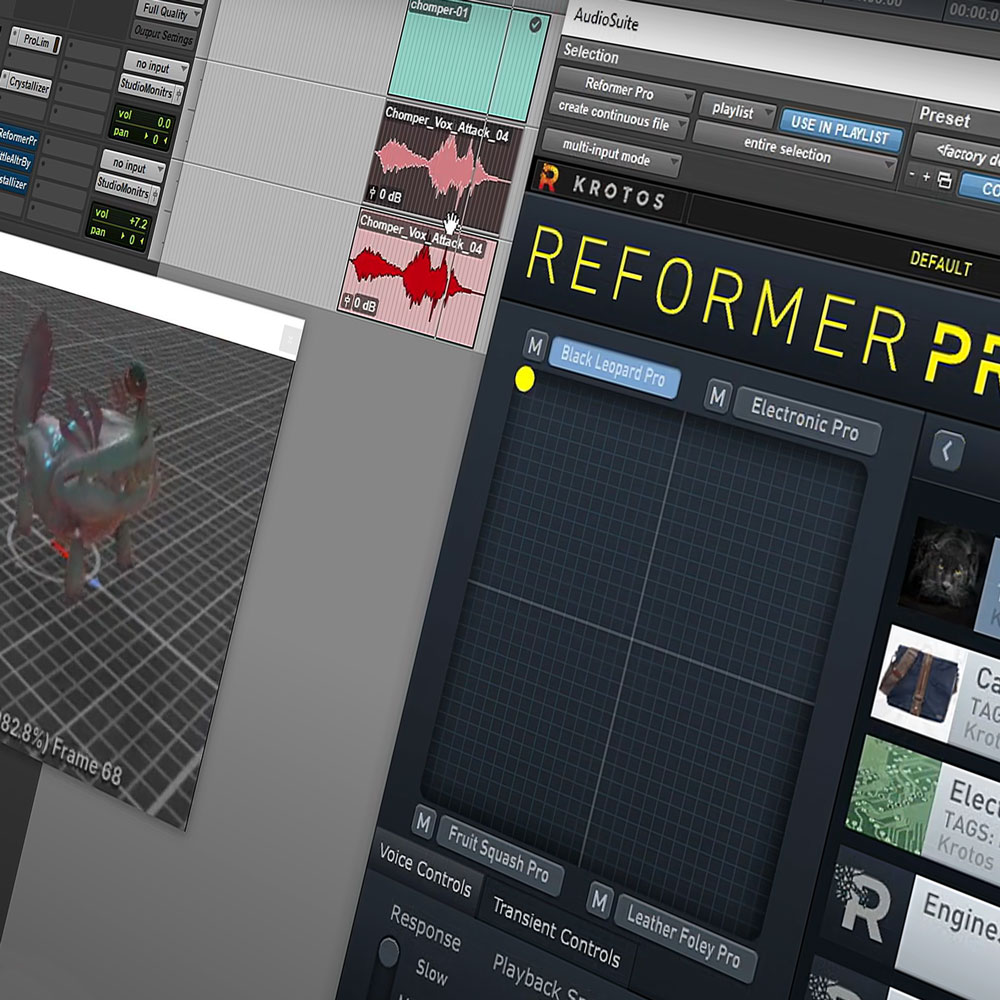1000x1000 pixels.
Task: Open the factory default preset dropdown
Action: pyautogui.click(x=957, y=154)
